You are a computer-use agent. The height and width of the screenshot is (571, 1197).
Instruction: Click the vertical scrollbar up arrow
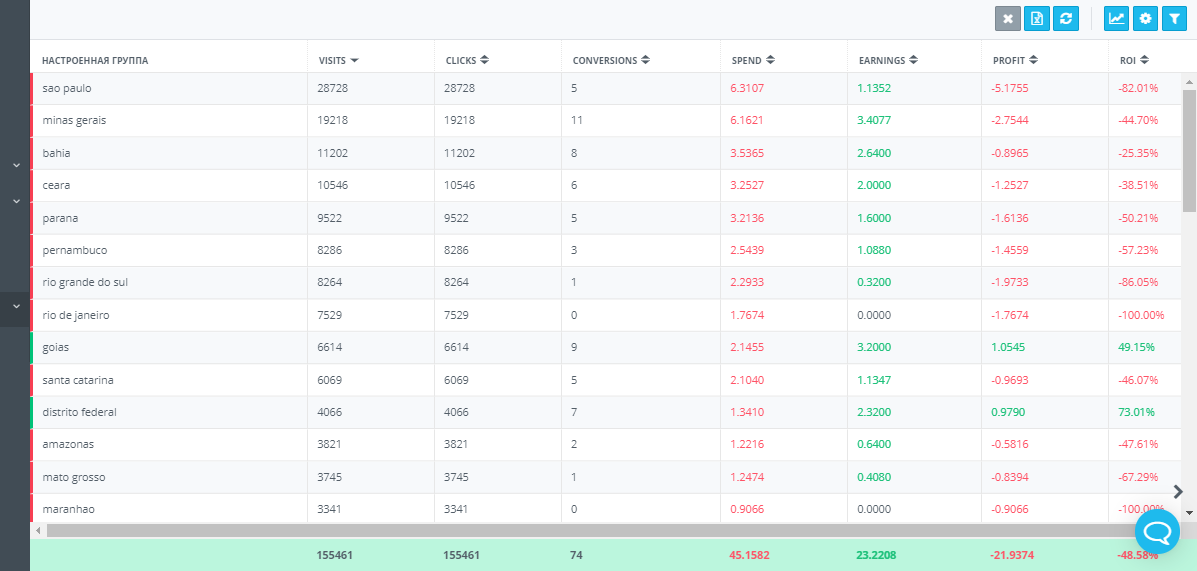[1189, 81]
